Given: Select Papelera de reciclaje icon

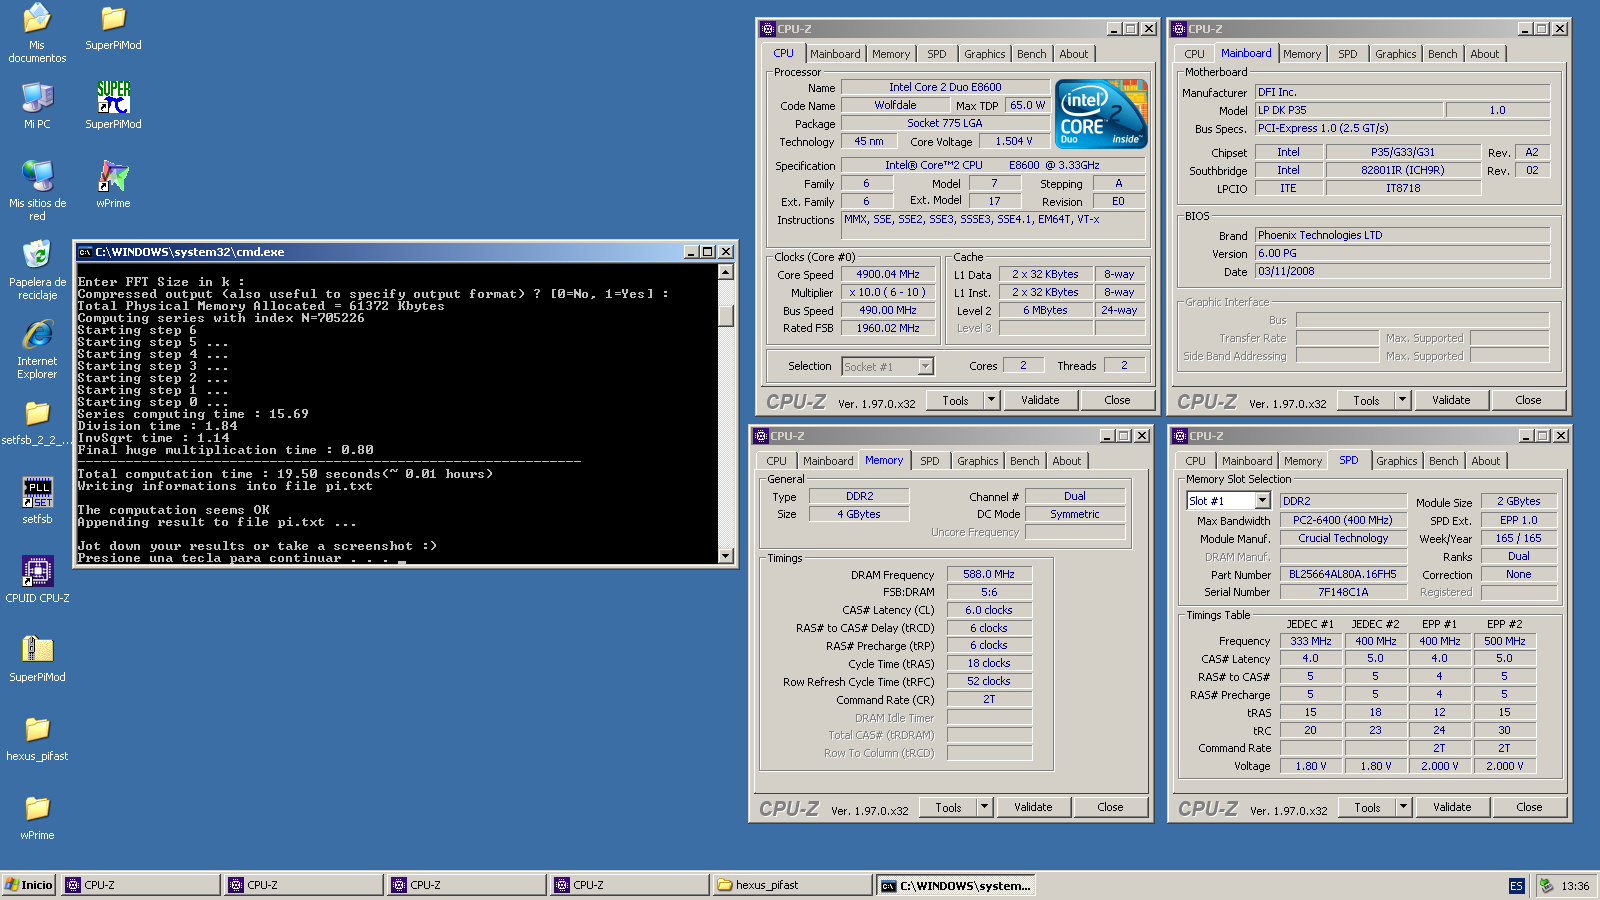Looking at the screenshot, I should tap(37, 255).
